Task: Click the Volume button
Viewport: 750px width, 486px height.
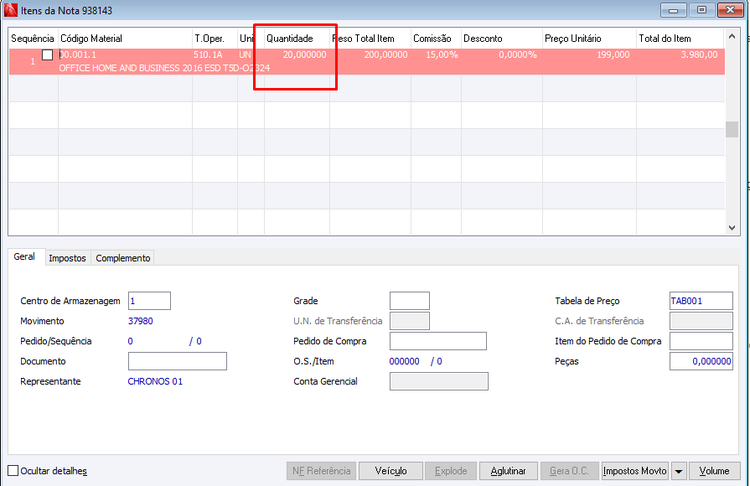Action: [x=714, y=471]
